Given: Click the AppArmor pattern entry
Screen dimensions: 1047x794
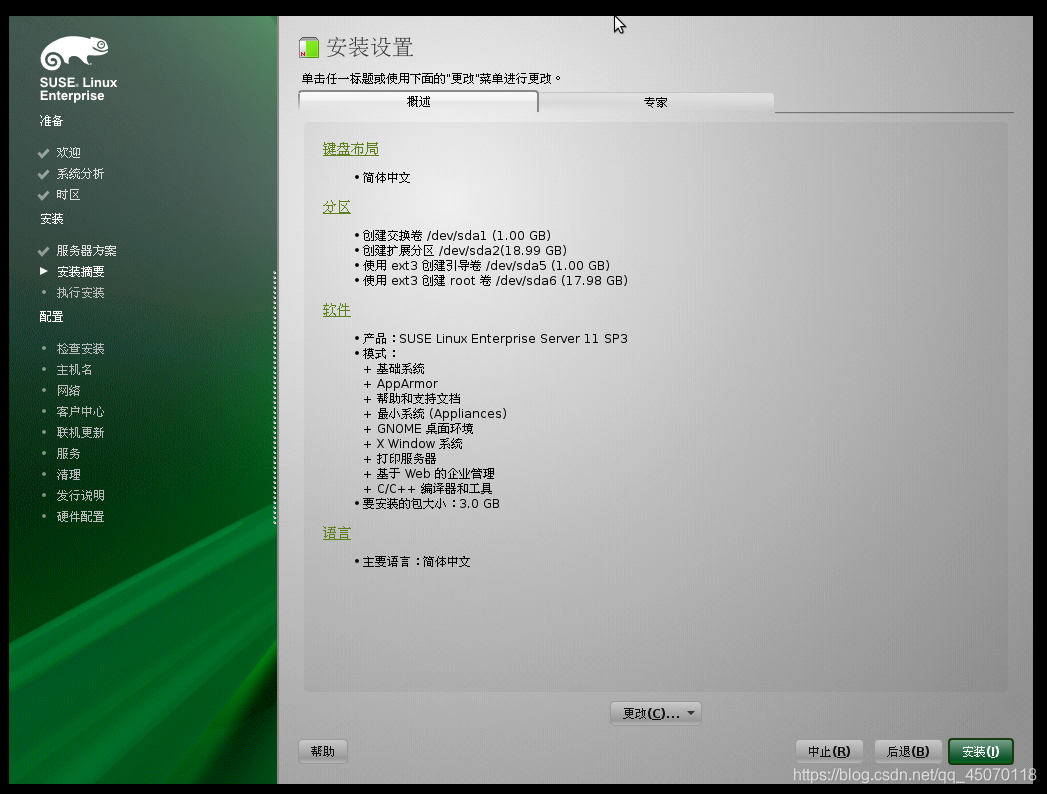Looking at the screenshot, I should (x=407, y=383).
